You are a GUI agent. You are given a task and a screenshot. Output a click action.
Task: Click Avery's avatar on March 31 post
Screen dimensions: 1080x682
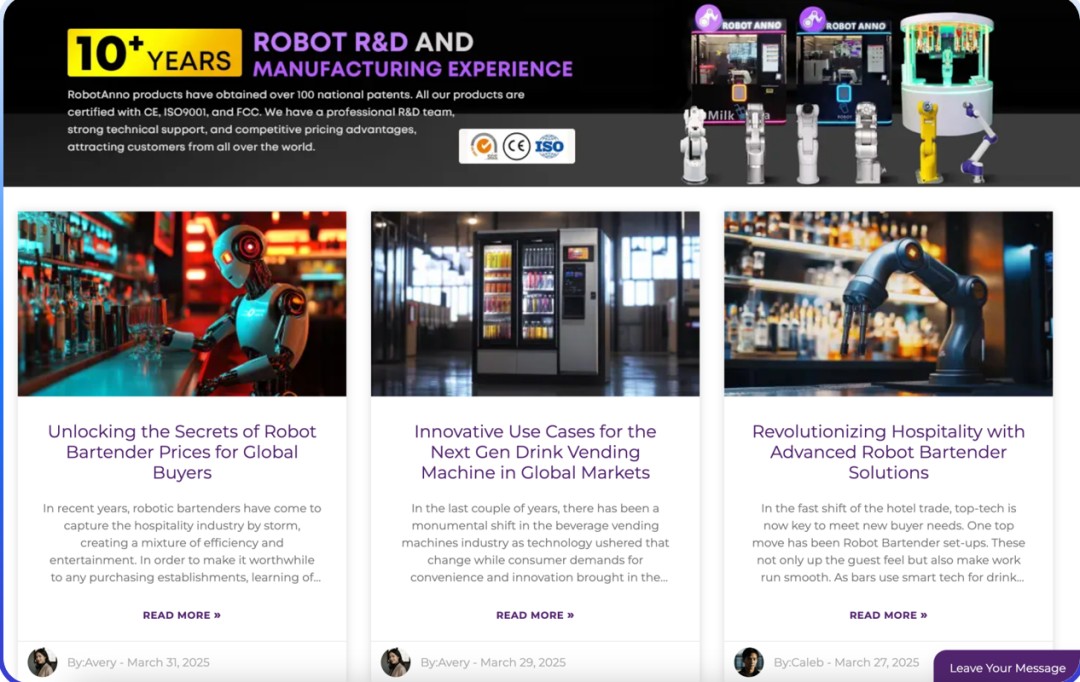click(42, 662)
